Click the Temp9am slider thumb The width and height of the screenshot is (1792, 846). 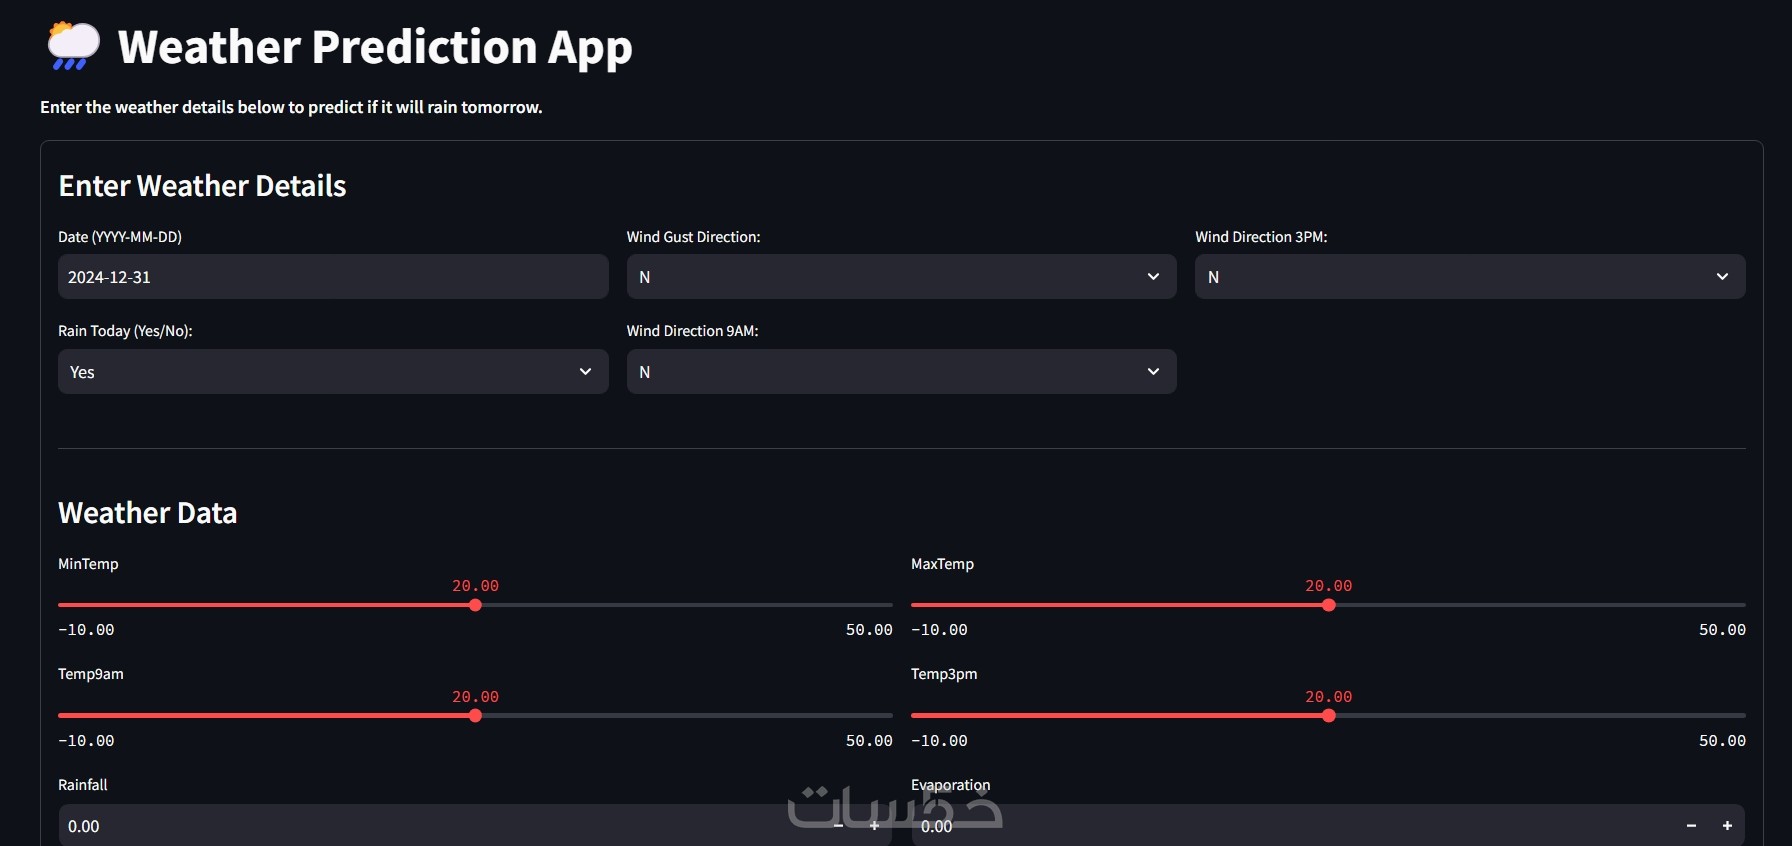pos(475,716)
